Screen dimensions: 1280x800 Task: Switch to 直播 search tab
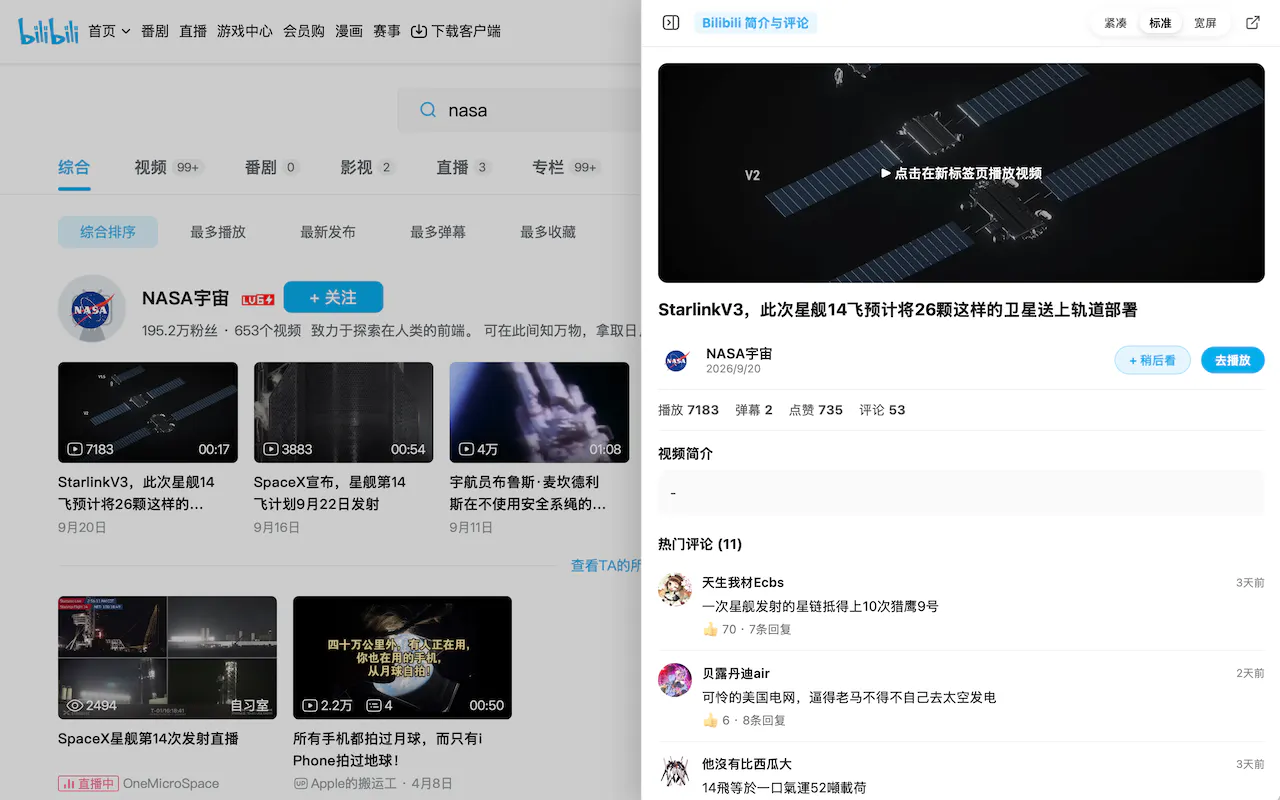point(464,167)
